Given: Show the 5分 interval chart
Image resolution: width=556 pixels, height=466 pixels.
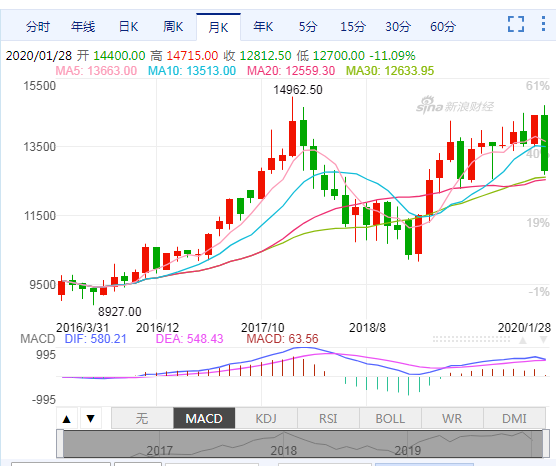Looking at the screenshot, I should click(308, 27).
